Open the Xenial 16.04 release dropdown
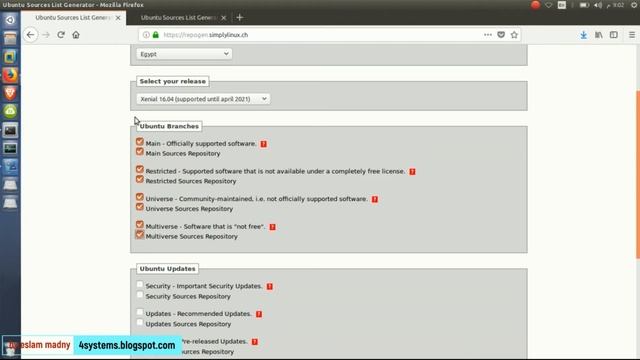The image size is (640, 360). (x=203, y=99)
